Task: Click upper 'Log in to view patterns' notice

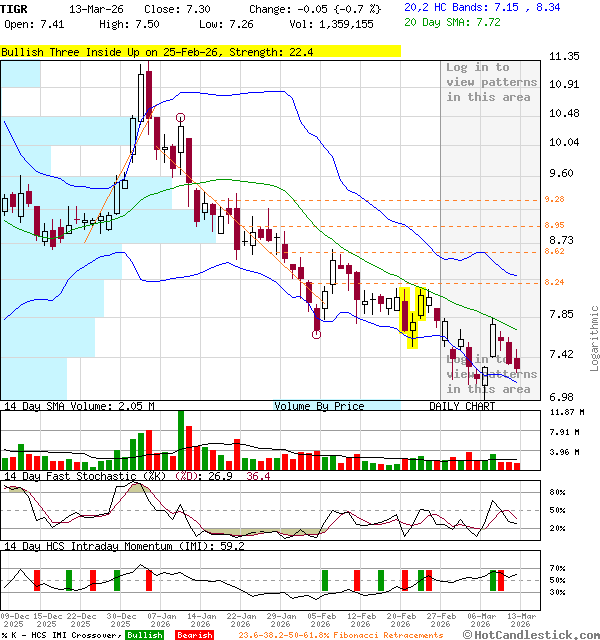Action: click(x=491, y=82)
